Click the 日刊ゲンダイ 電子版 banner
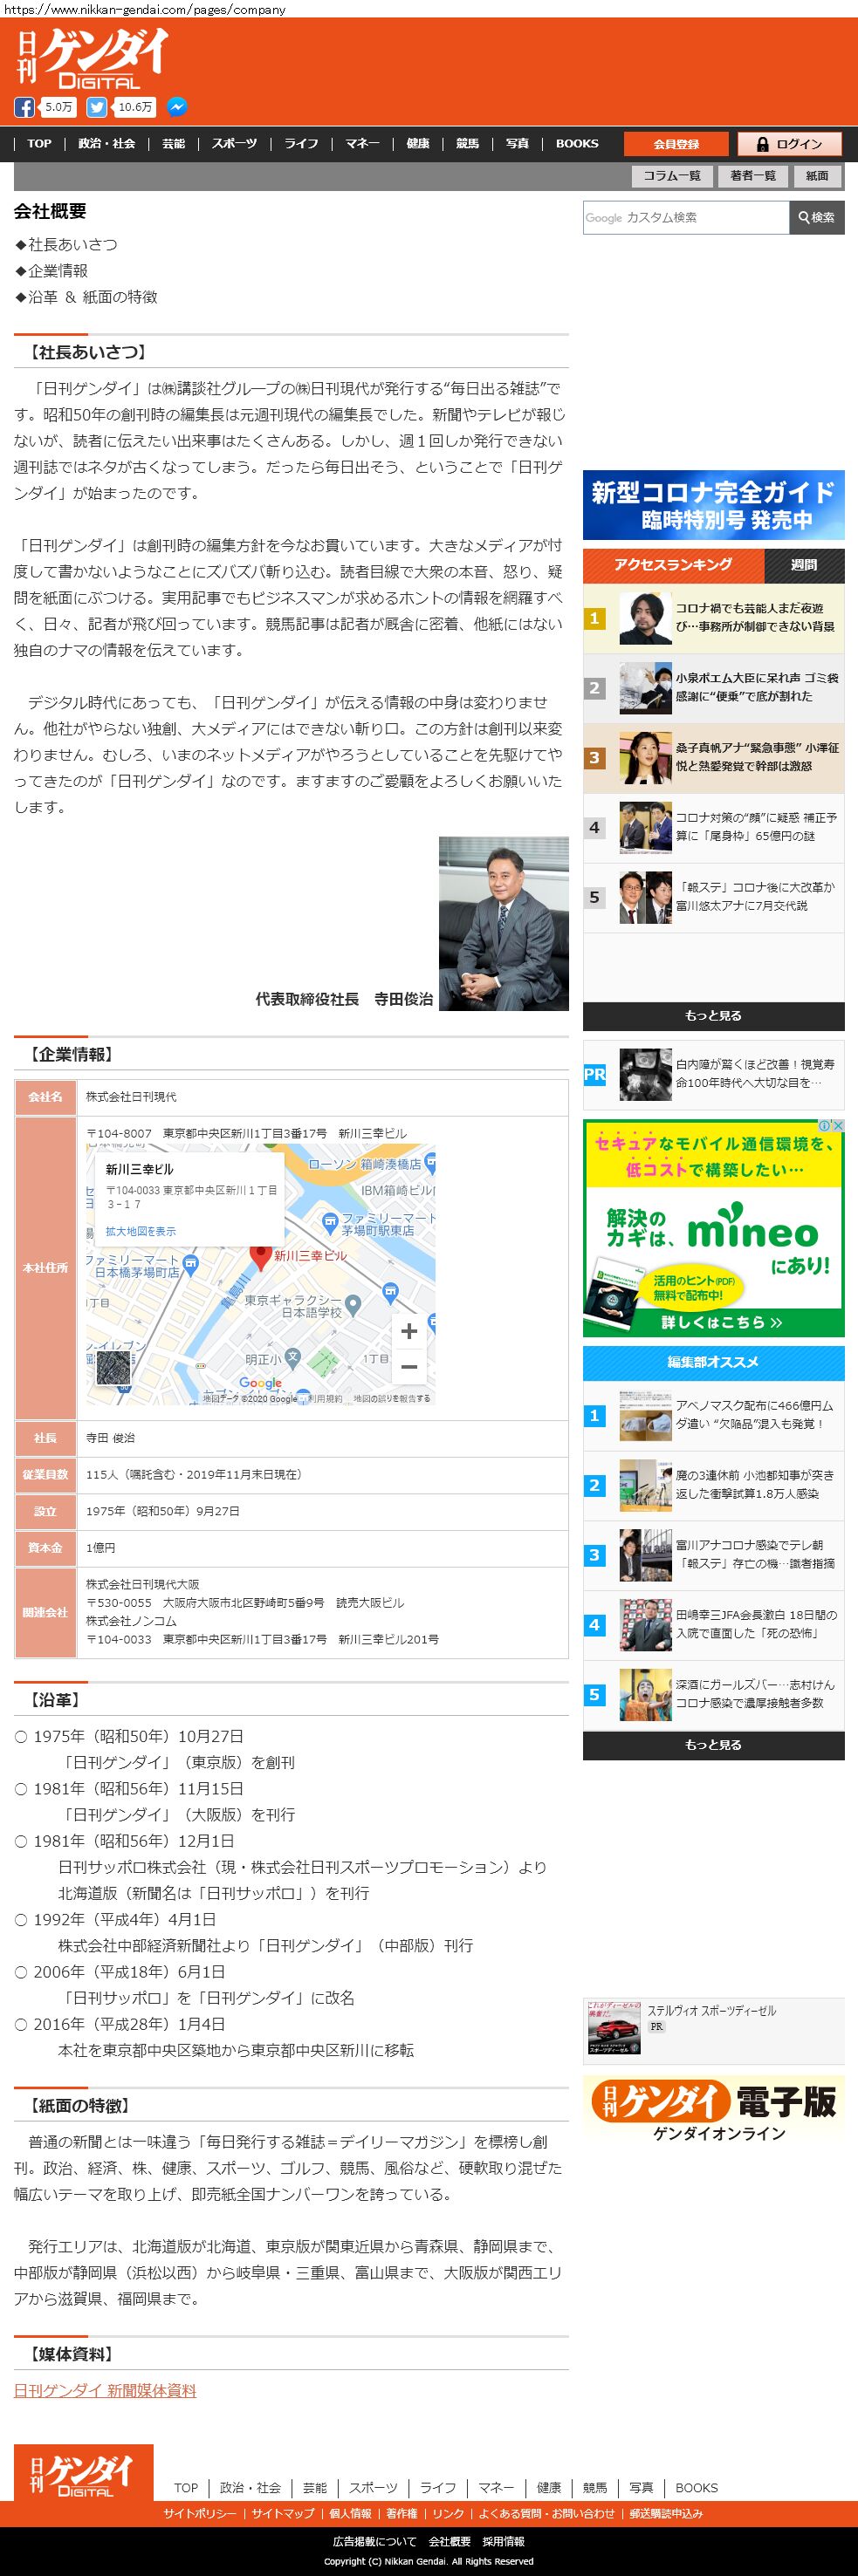Viewport: 858px width, 2576px height. [714, 2112]
